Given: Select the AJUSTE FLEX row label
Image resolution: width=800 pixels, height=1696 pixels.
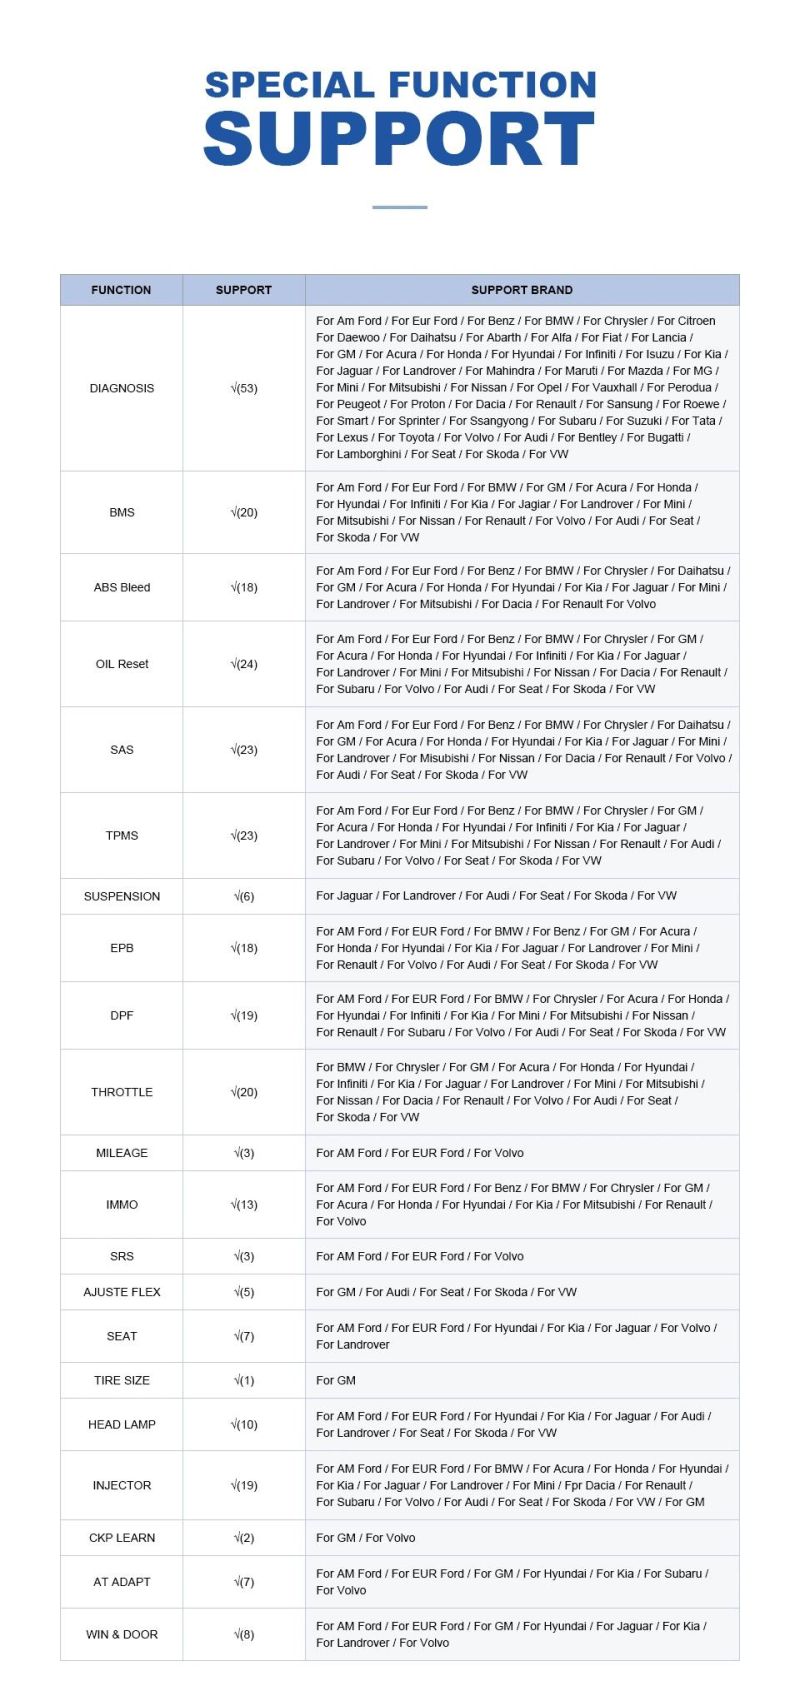Looking at the screenshot, I should click(122, 1292).
